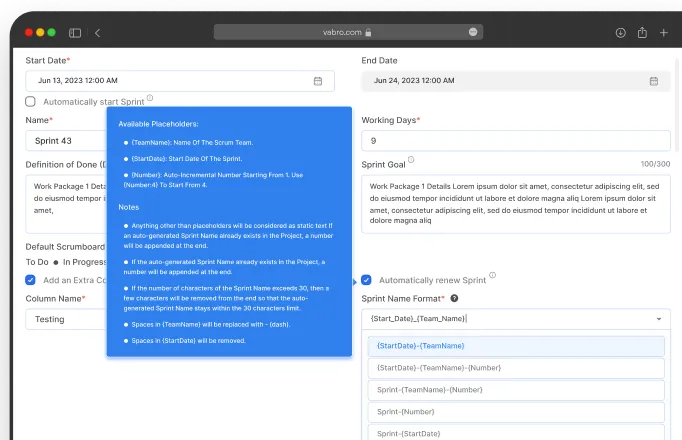Click info icon beside Automatically start Sprint

coord(150,99)
